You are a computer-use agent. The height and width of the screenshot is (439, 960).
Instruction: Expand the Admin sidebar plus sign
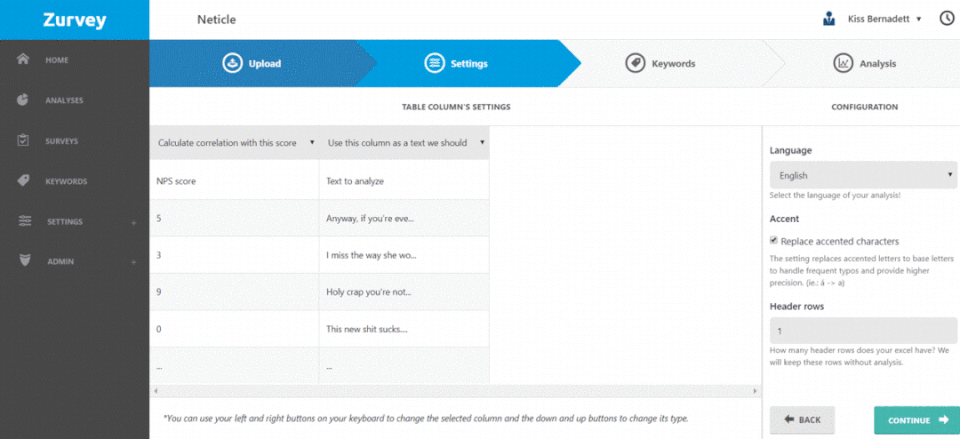click(x=133, y=262)
